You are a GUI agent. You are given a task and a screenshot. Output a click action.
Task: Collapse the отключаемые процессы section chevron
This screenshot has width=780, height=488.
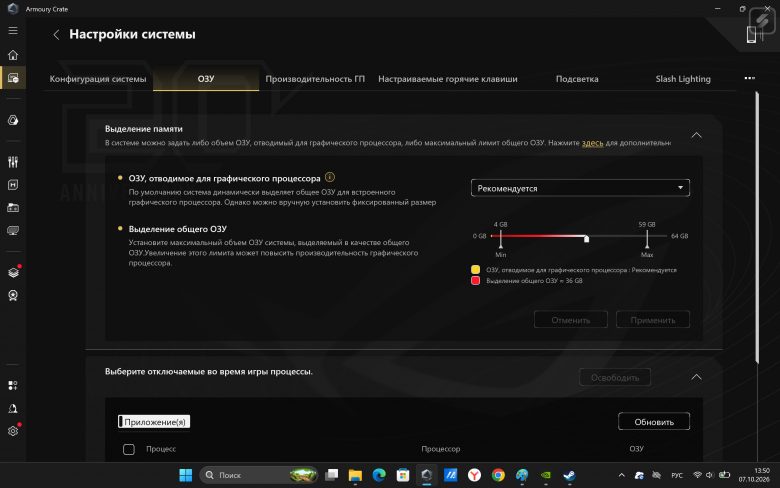pos(696,377)
